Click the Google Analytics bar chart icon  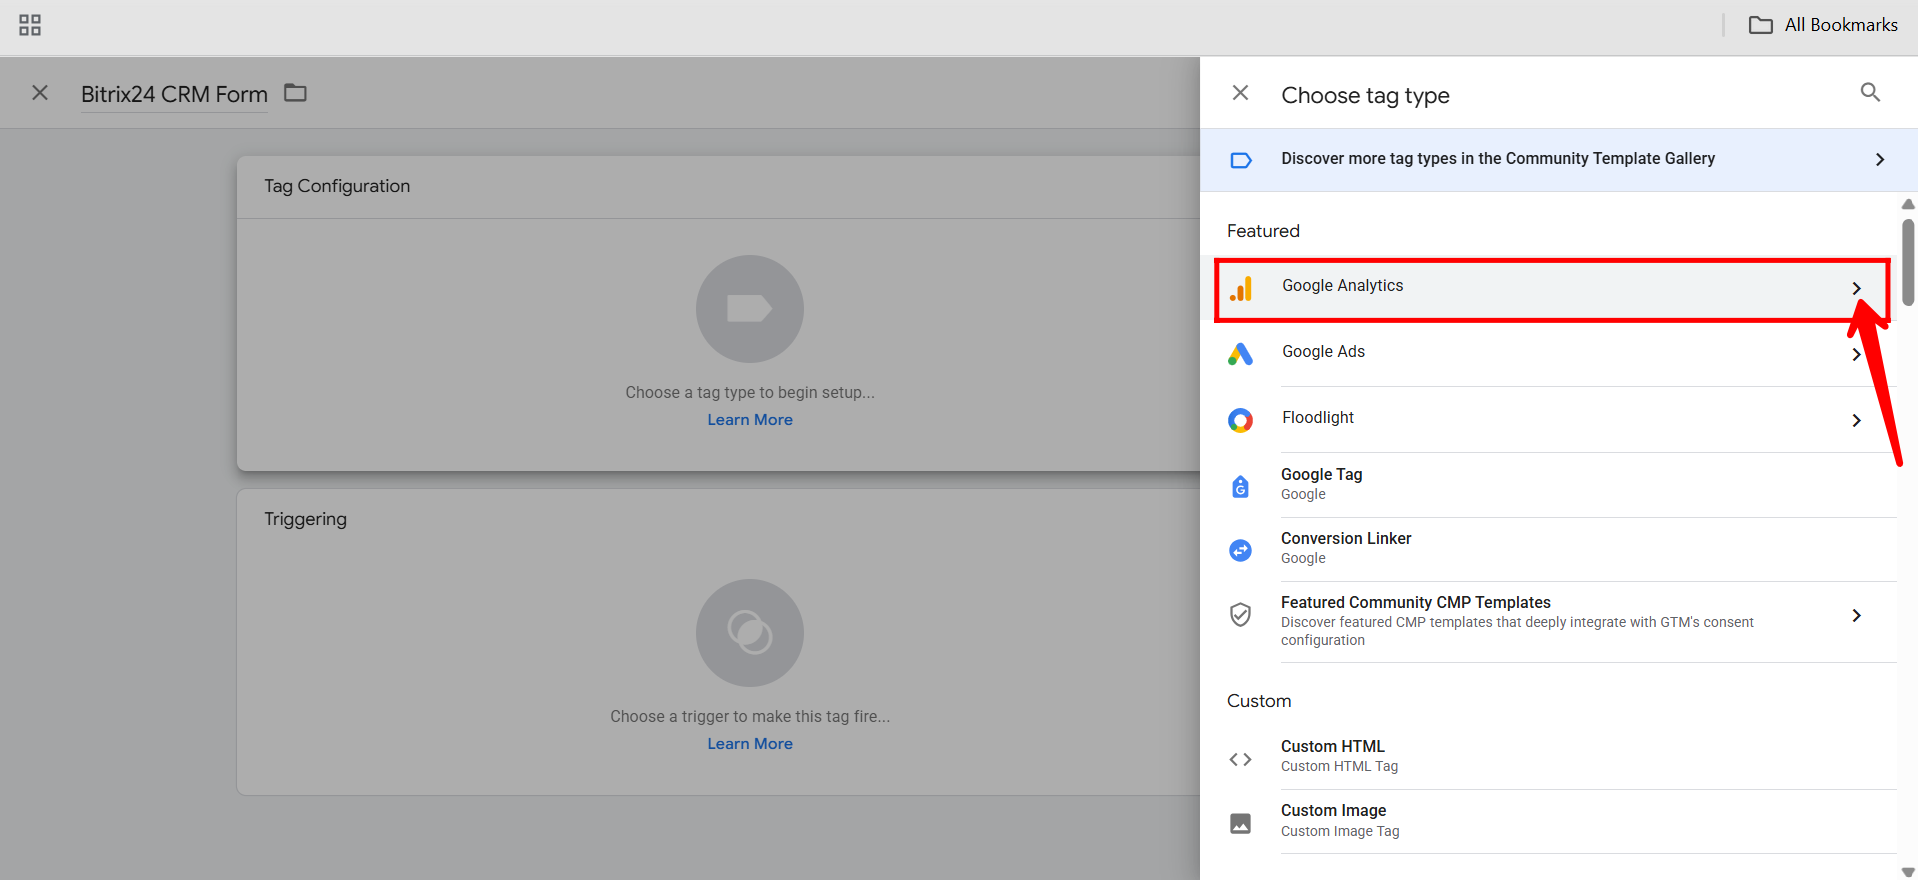click(x=1241, y=289)
